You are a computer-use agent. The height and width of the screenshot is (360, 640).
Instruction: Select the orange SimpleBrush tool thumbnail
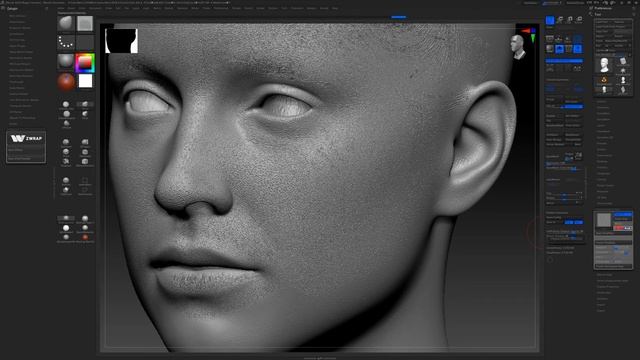click(x=604, y=80)
